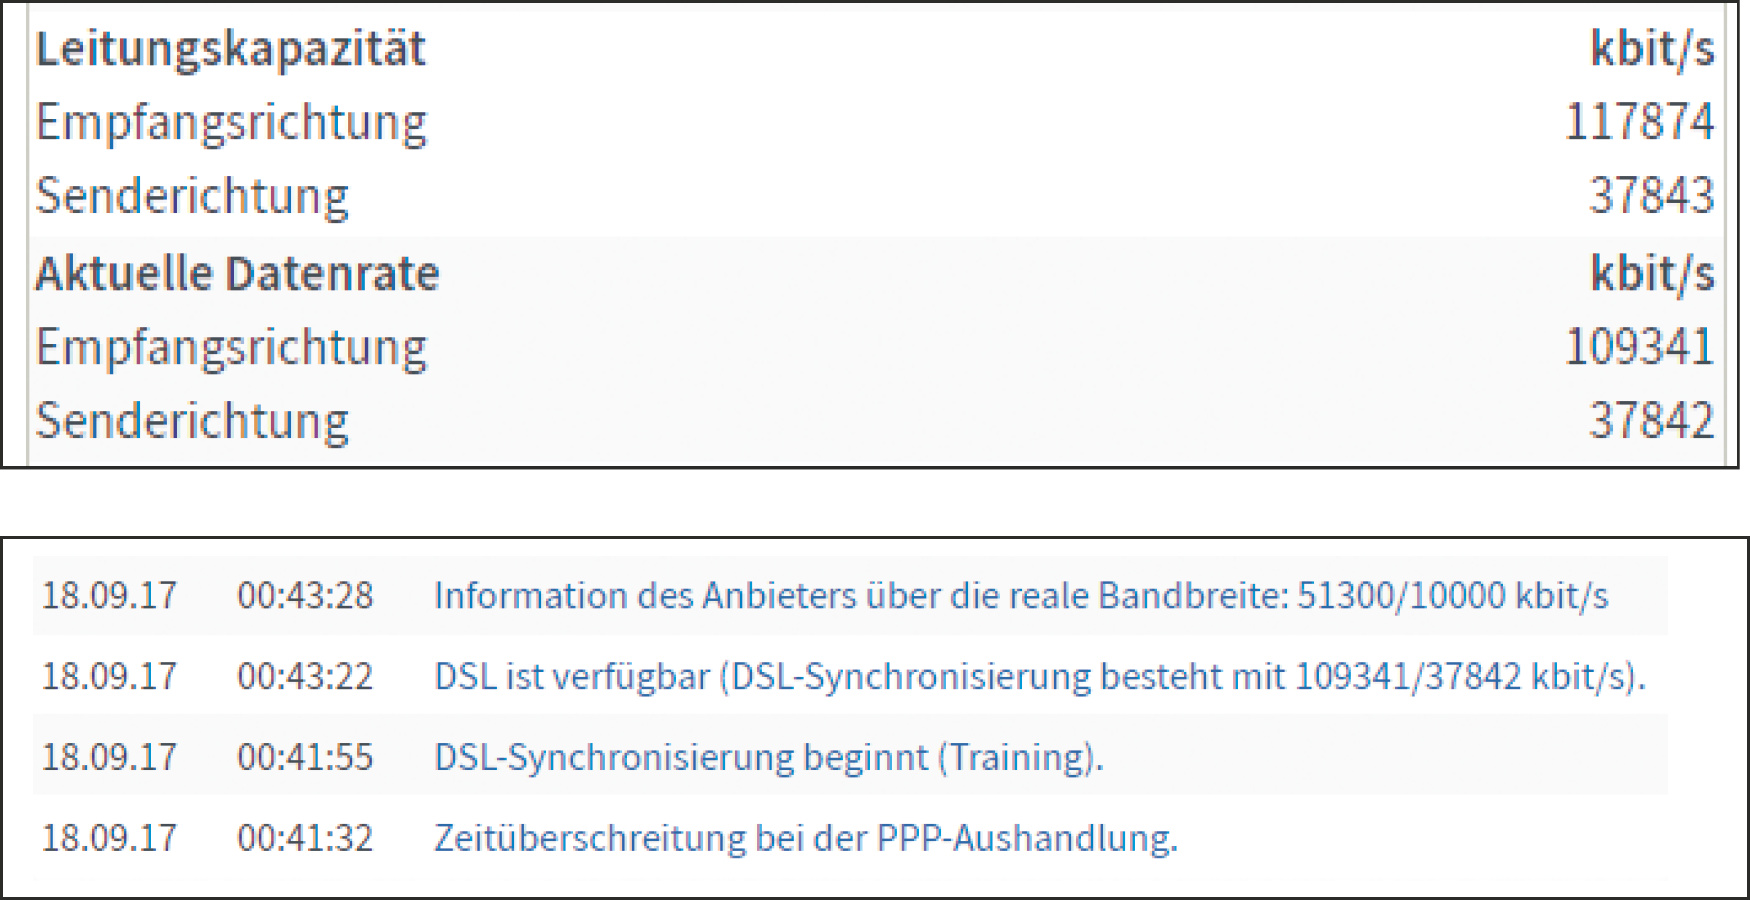Click the Leitungskapazität heading

click(231, 49)
